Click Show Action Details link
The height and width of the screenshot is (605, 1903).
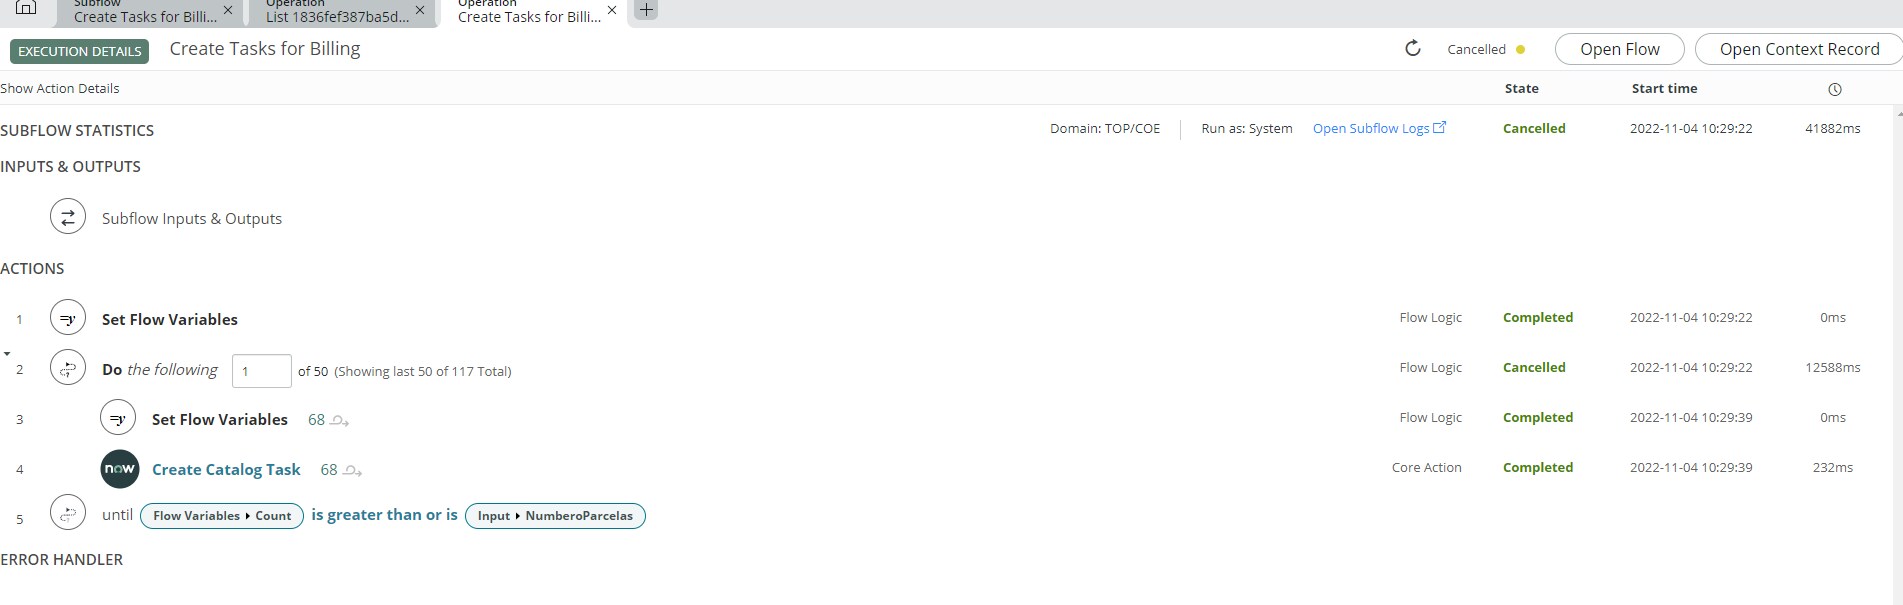coord(60,88)
